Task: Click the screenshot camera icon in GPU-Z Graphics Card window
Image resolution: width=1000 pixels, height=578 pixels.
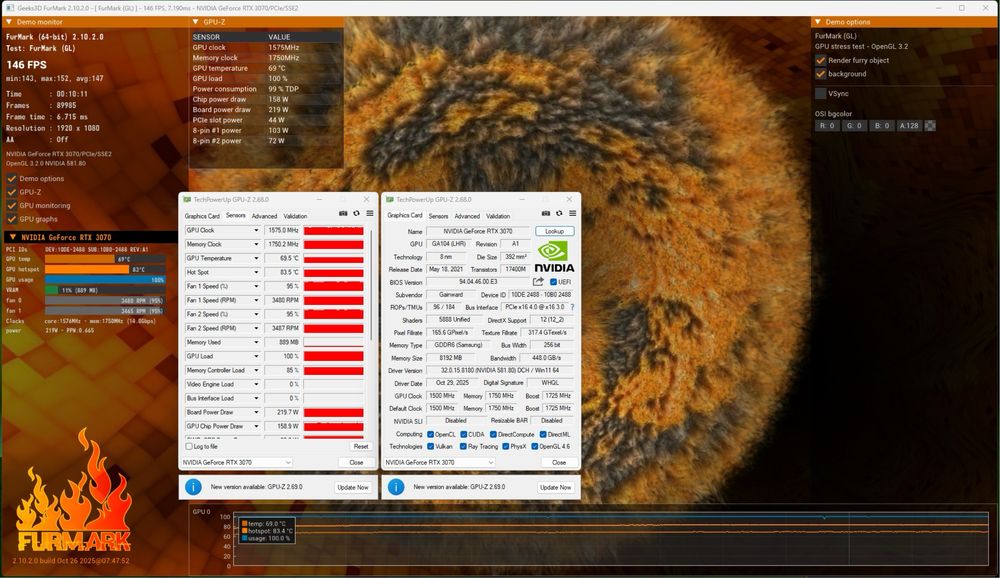Action: tap(546, 214)
